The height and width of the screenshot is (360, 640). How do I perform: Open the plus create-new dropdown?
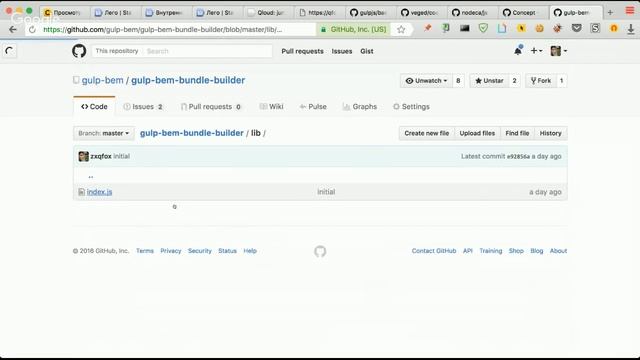536,51
